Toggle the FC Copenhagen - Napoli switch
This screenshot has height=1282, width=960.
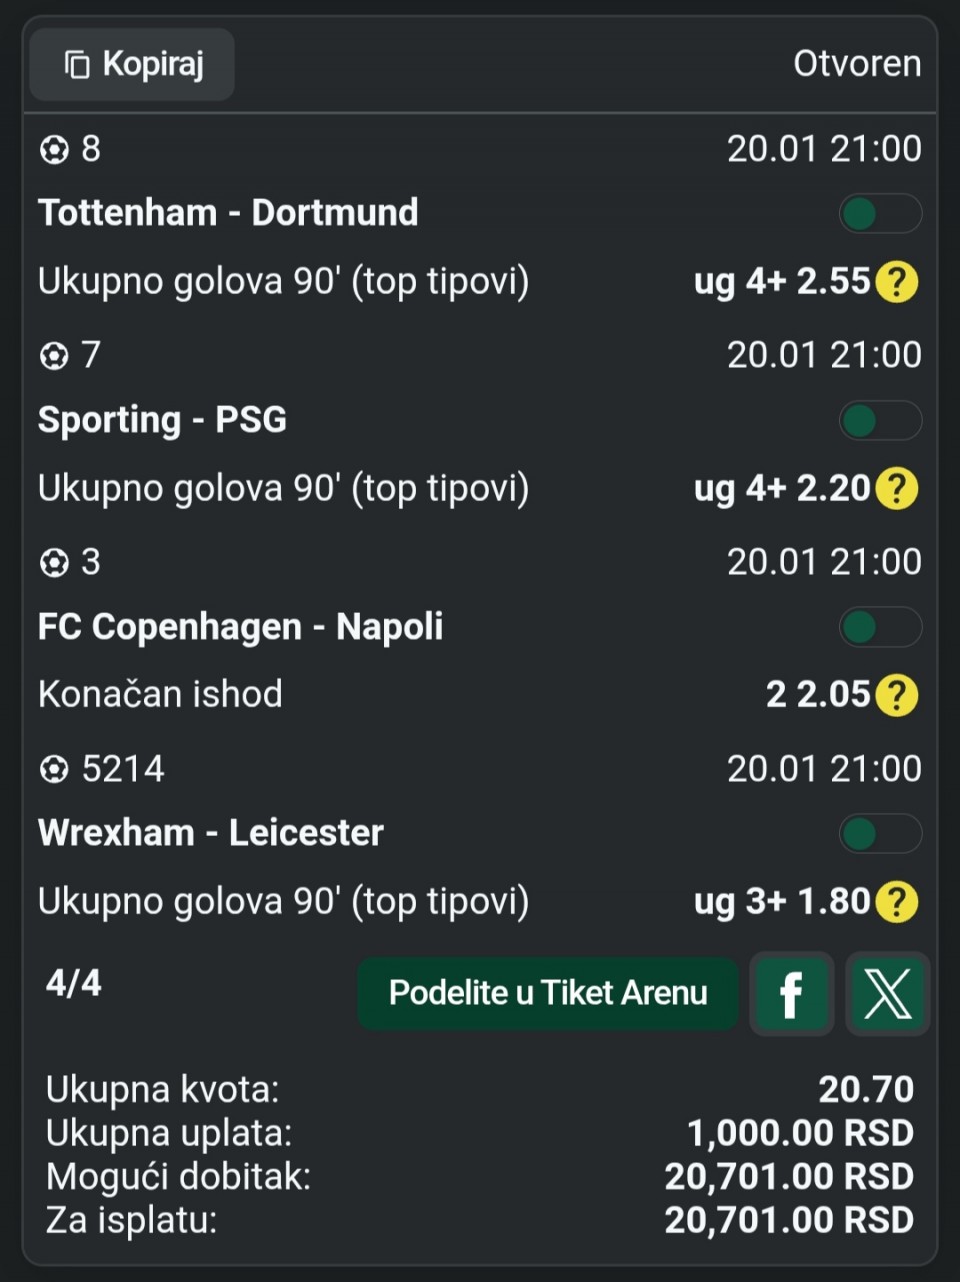click(879, 628)
